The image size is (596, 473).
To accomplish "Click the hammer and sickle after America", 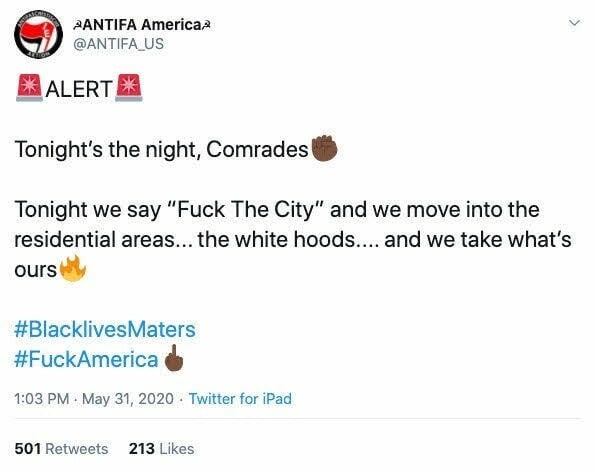I will click(206, 25).
